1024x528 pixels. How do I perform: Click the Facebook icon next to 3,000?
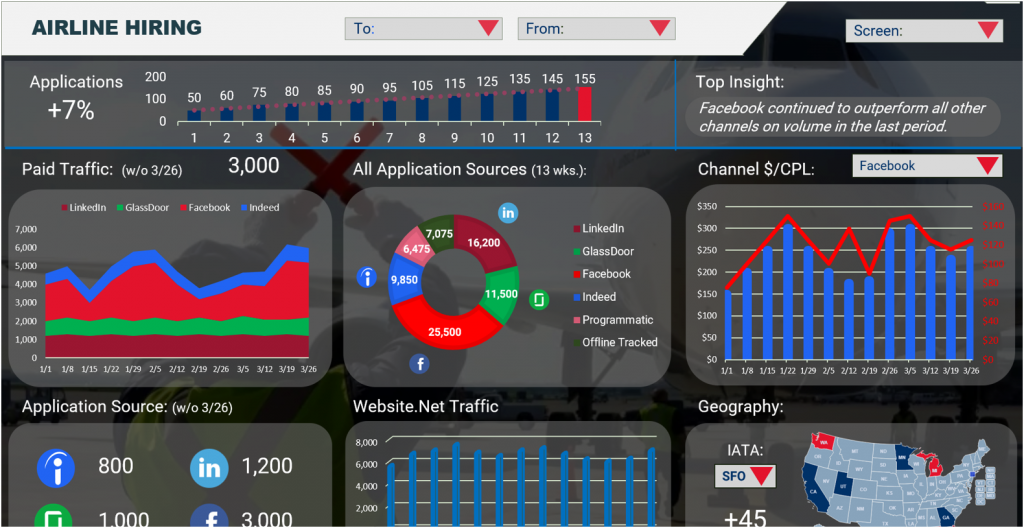(x=209, y=517)
